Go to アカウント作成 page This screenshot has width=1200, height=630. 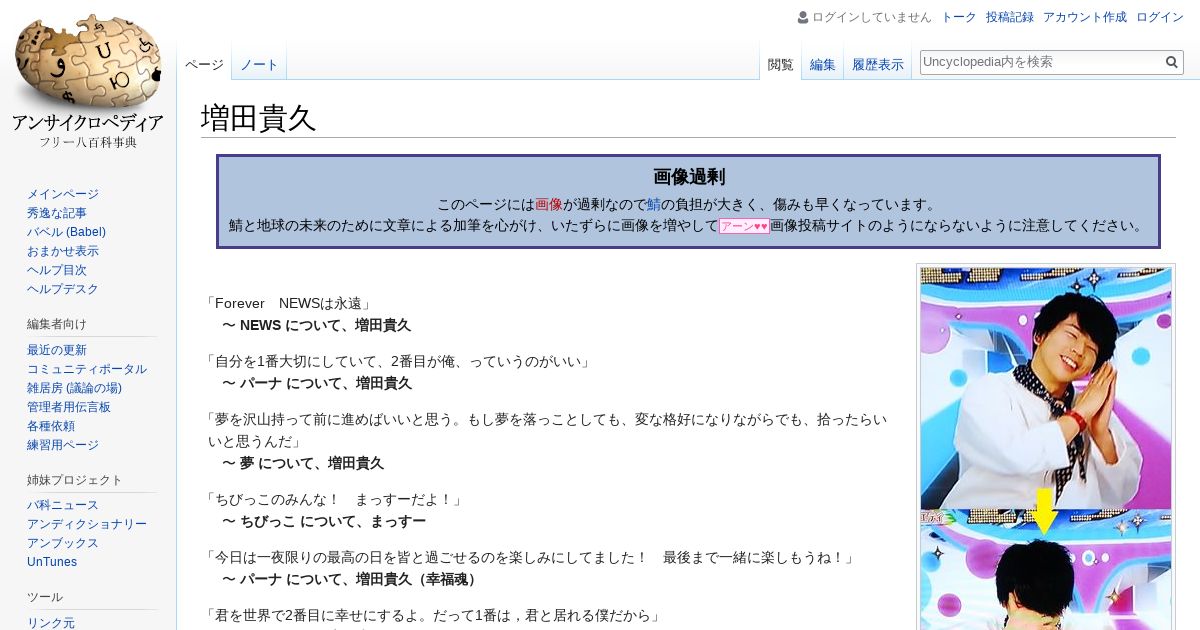(x=1085, y=17)
